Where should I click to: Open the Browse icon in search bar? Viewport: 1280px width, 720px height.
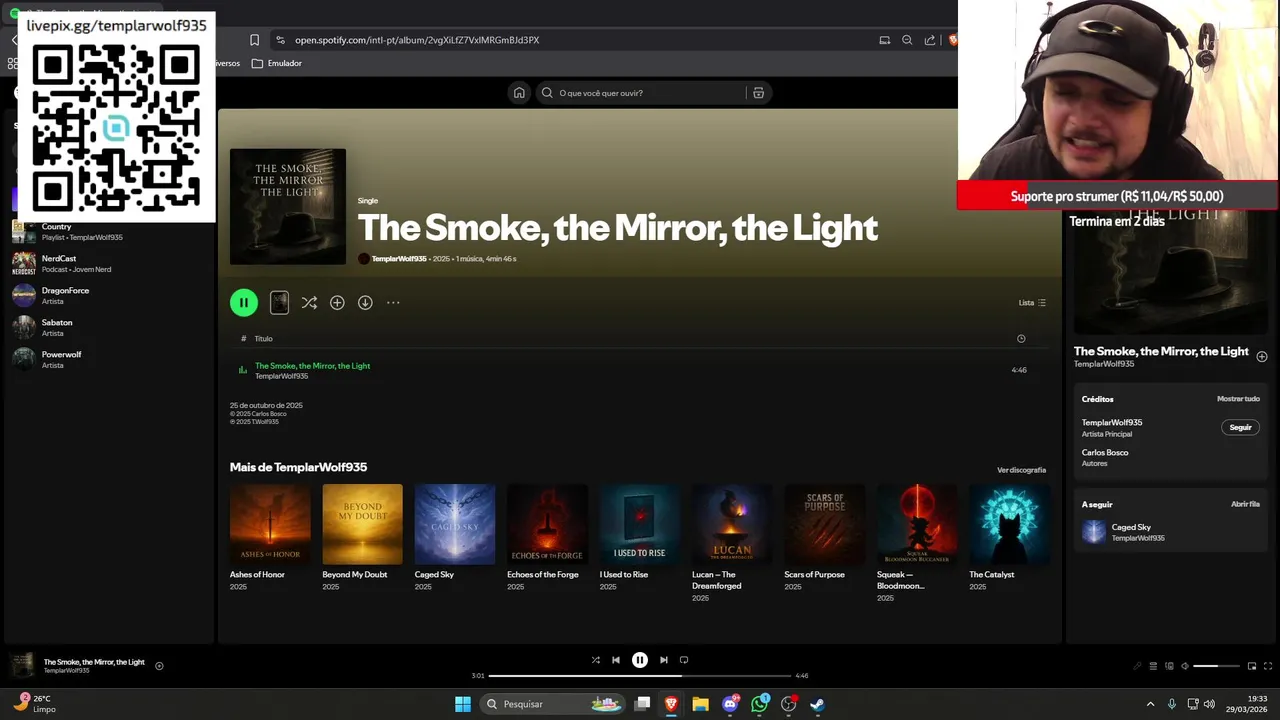(758, 93)
